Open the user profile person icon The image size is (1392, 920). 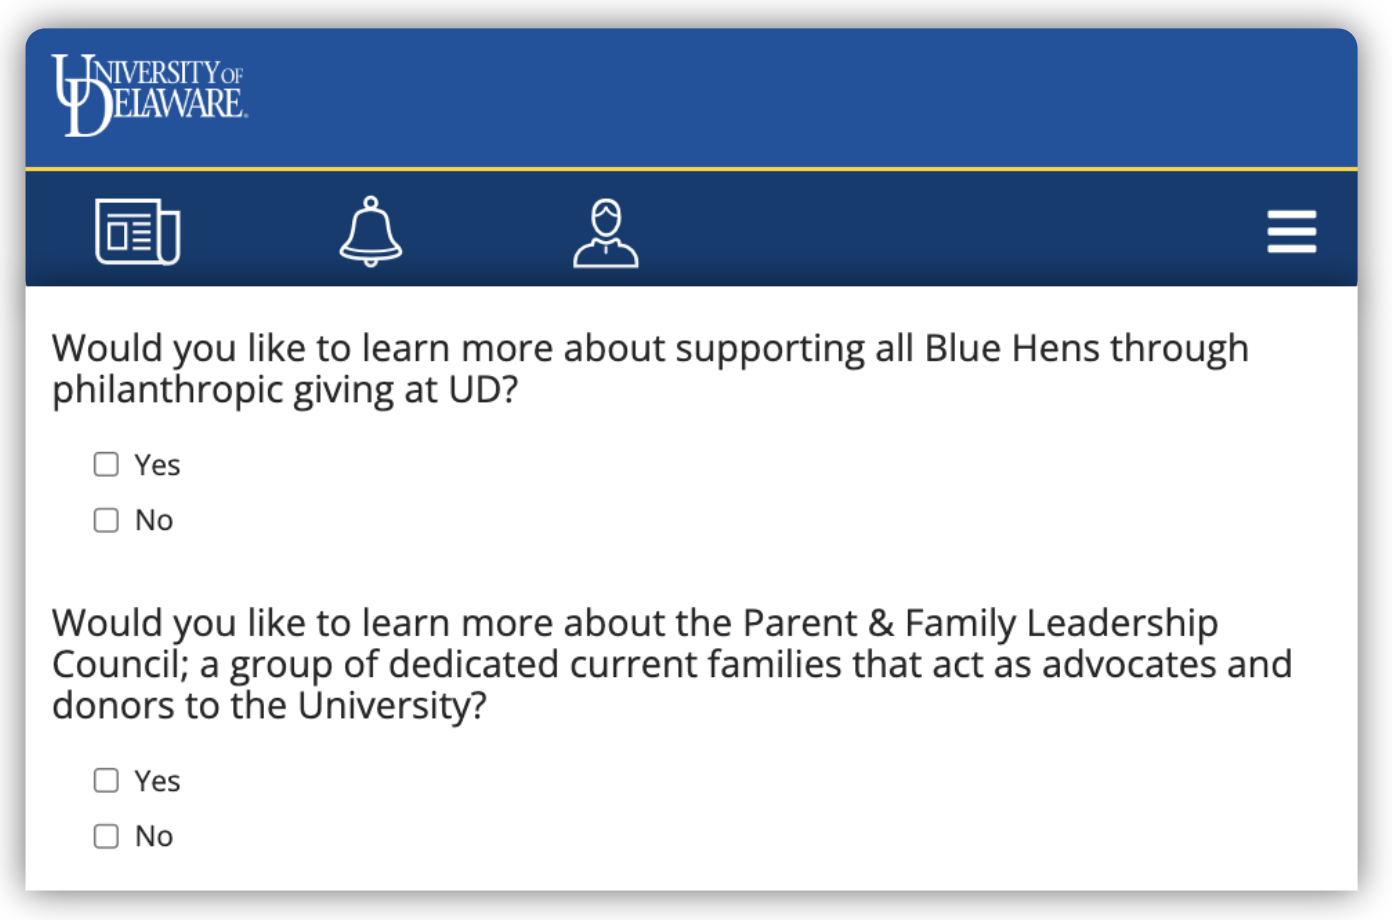pos(606,233)
